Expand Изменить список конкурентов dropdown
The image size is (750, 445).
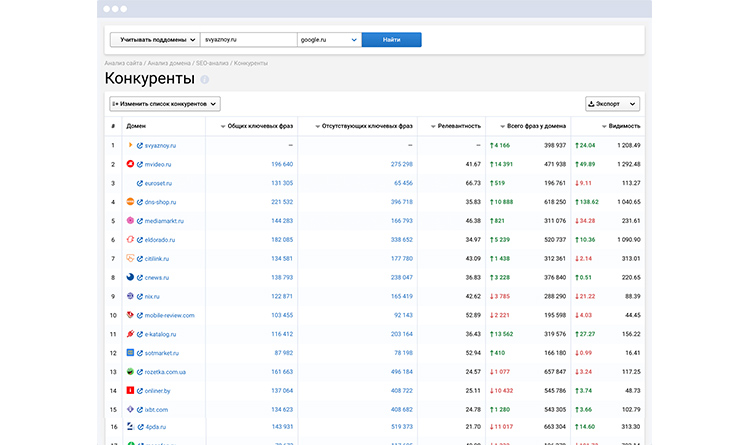click(x=165, y=104)
